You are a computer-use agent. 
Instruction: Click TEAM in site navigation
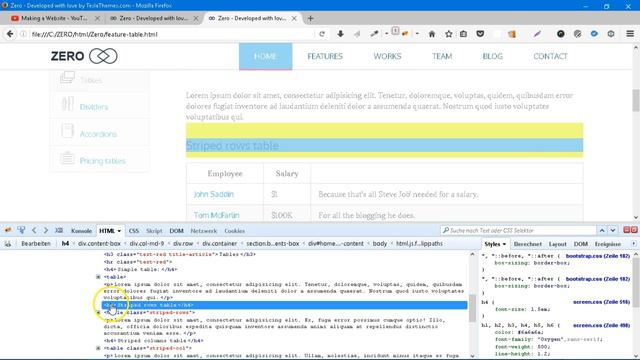(x=442, y=56)
